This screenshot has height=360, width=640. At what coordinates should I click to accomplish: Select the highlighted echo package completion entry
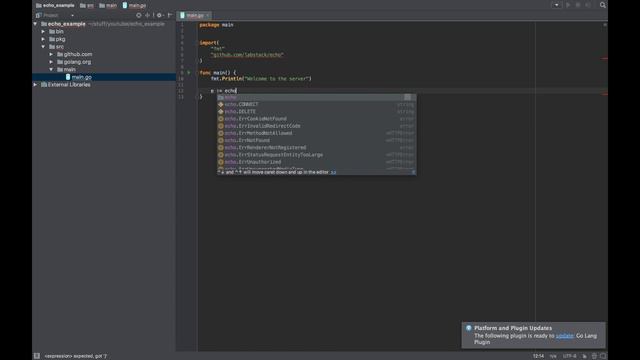pyautogui.click(x=317, y=98)
